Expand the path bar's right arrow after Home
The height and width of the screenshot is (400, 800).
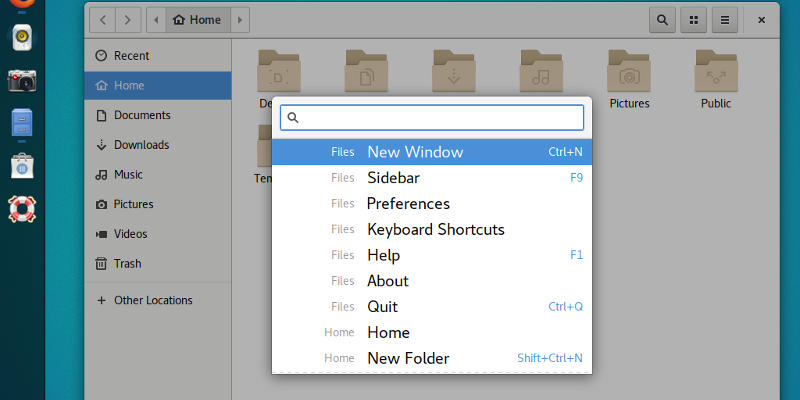click(239, 19)
